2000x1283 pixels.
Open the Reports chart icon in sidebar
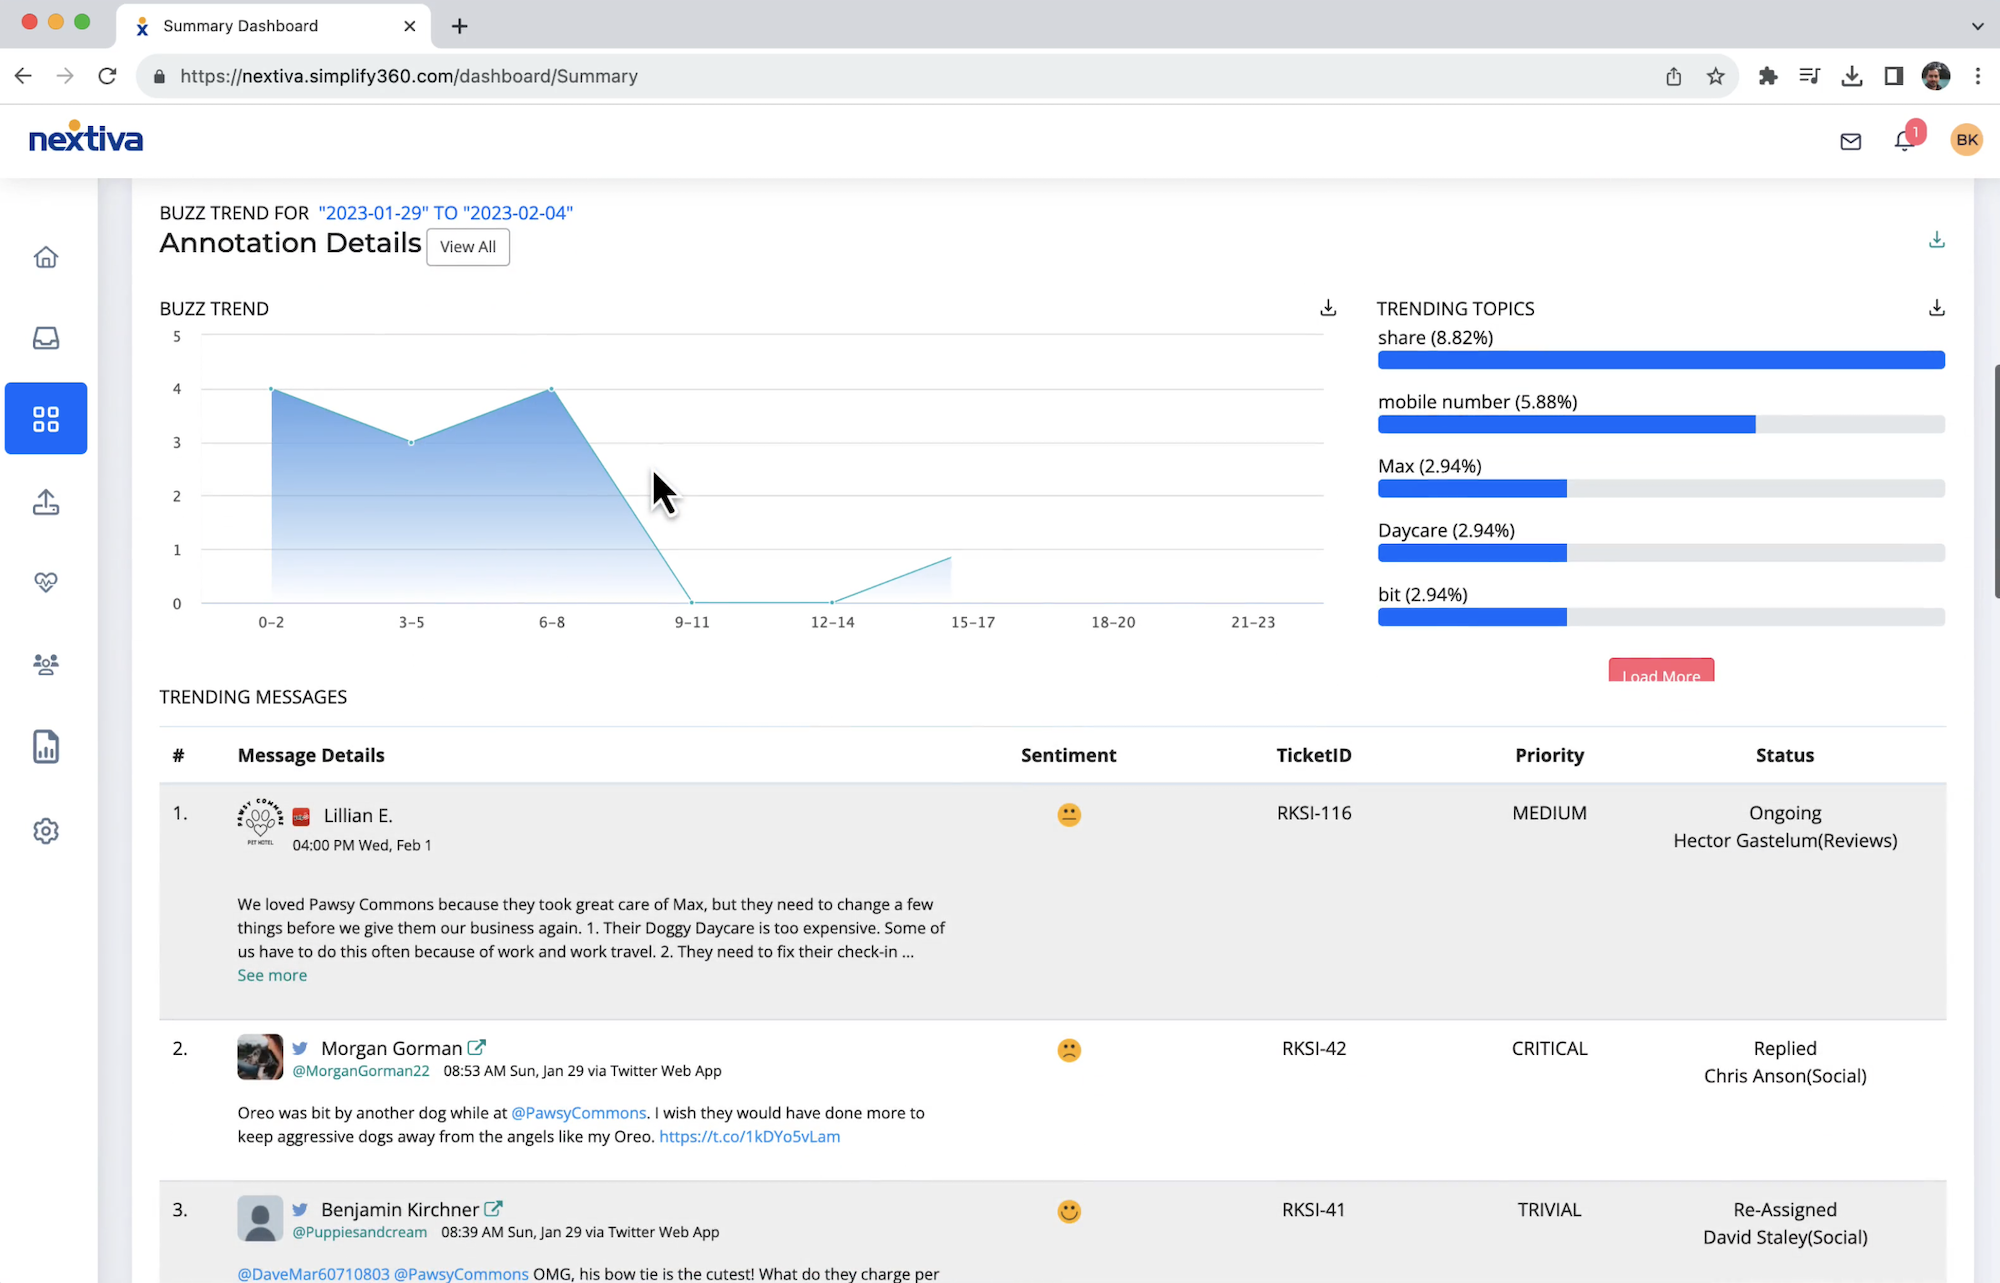(46, 747)
